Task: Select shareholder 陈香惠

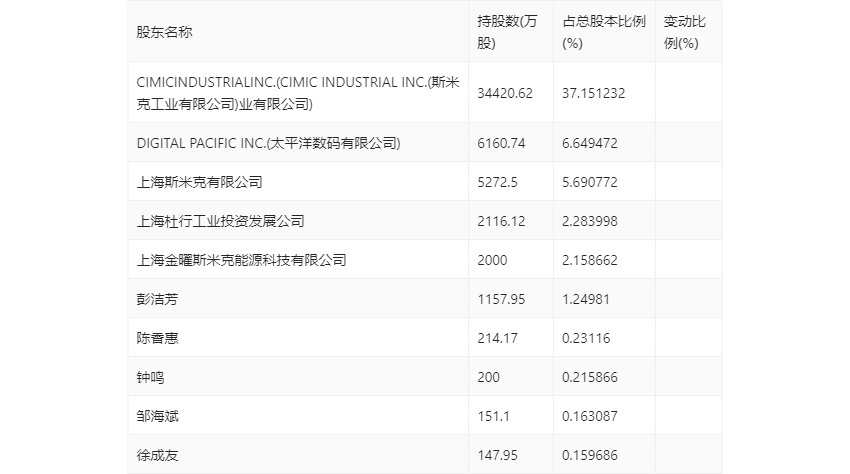Action: click(157, 338)
